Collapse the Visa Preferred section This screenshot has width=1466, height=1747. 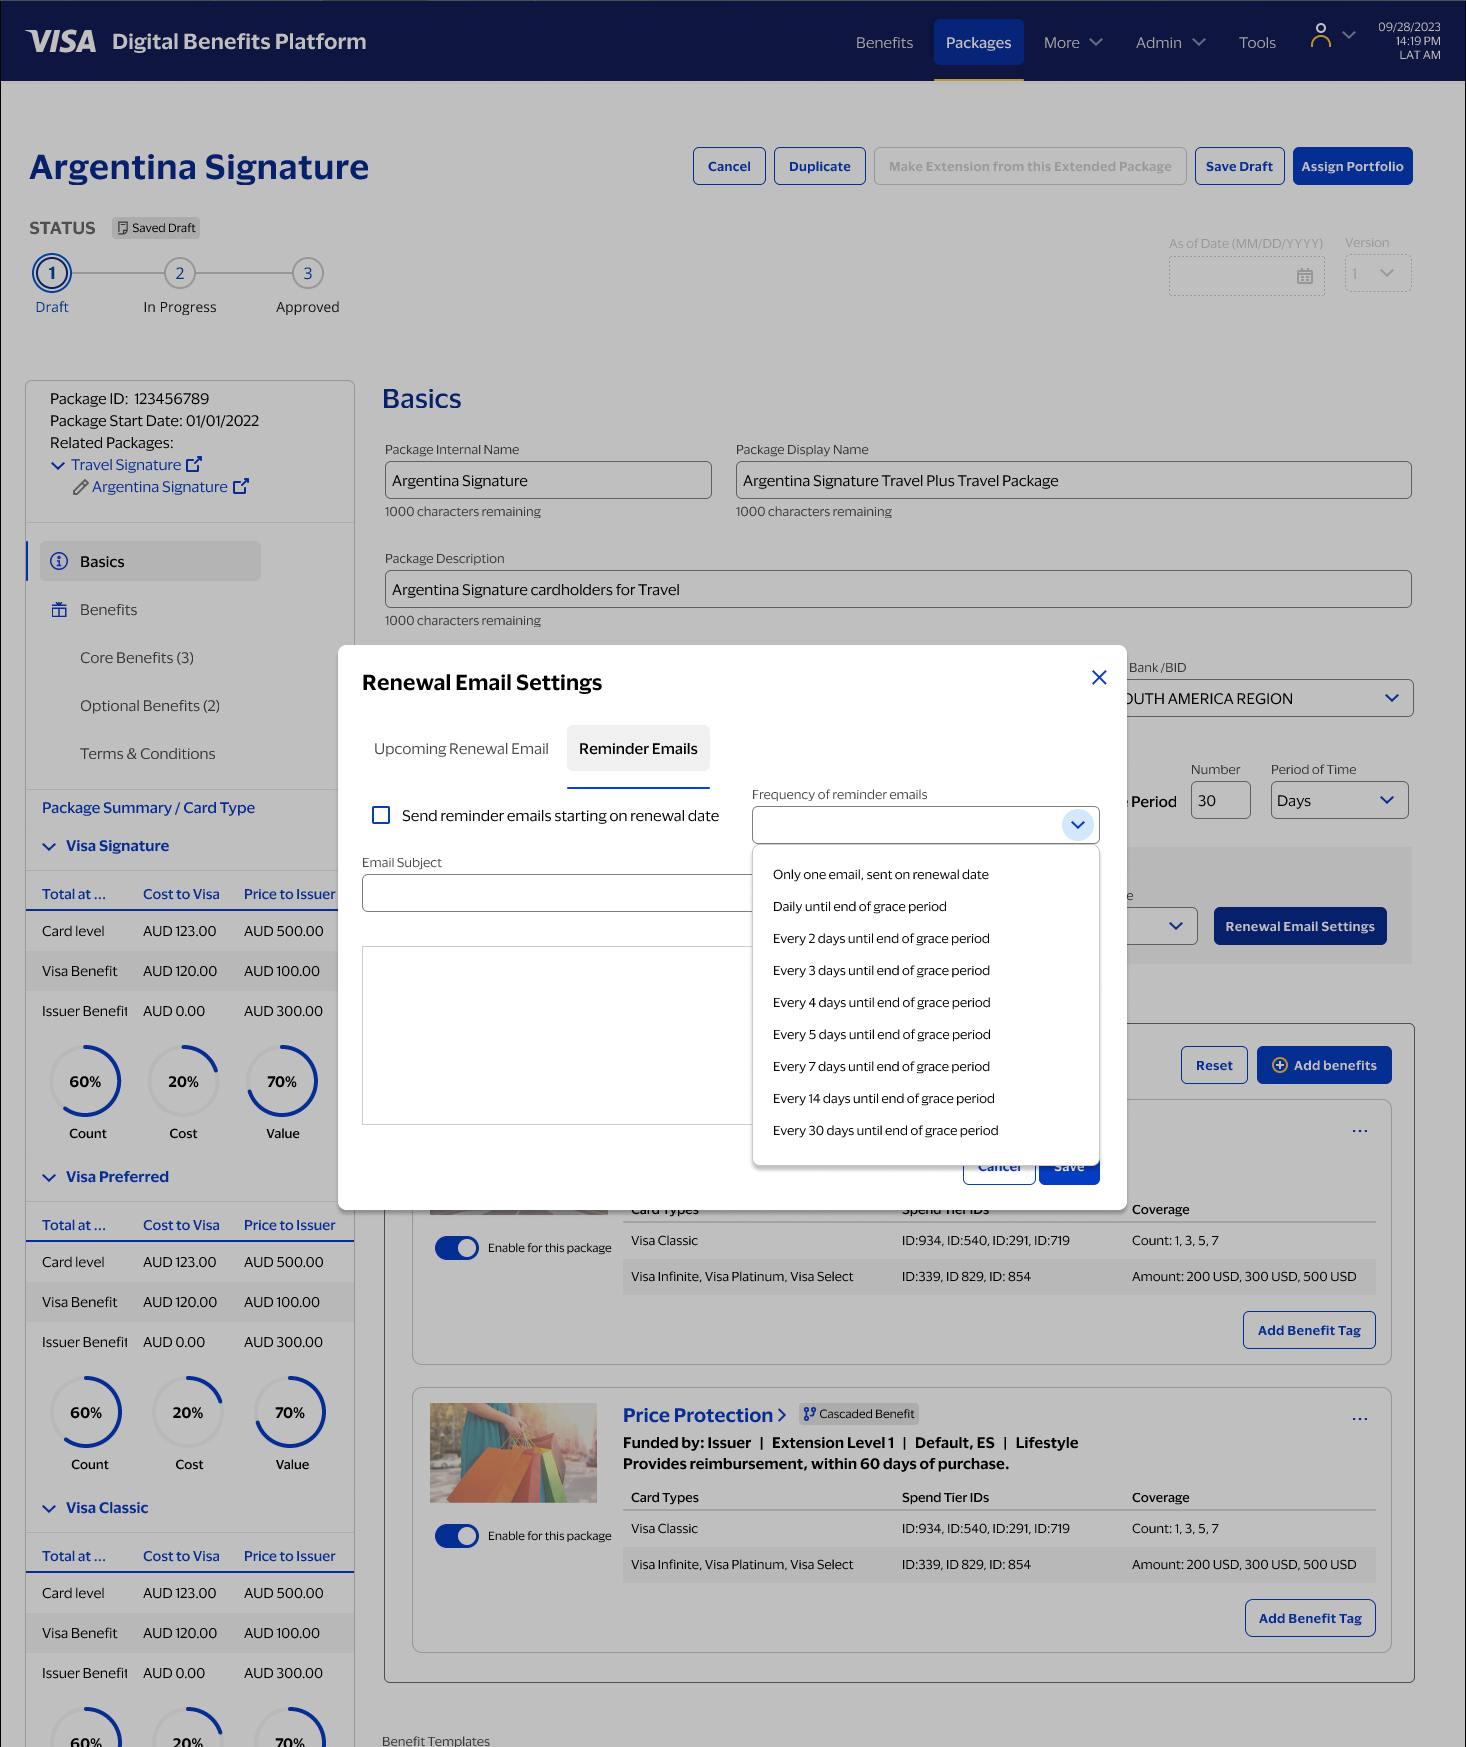pyautogui.click(x=49, y=1177)
